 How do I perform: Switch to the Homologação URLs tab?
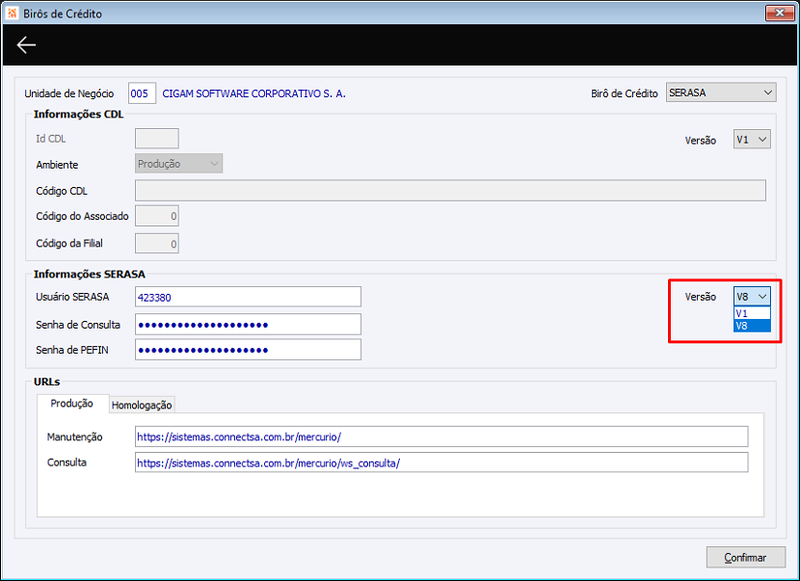142,405
